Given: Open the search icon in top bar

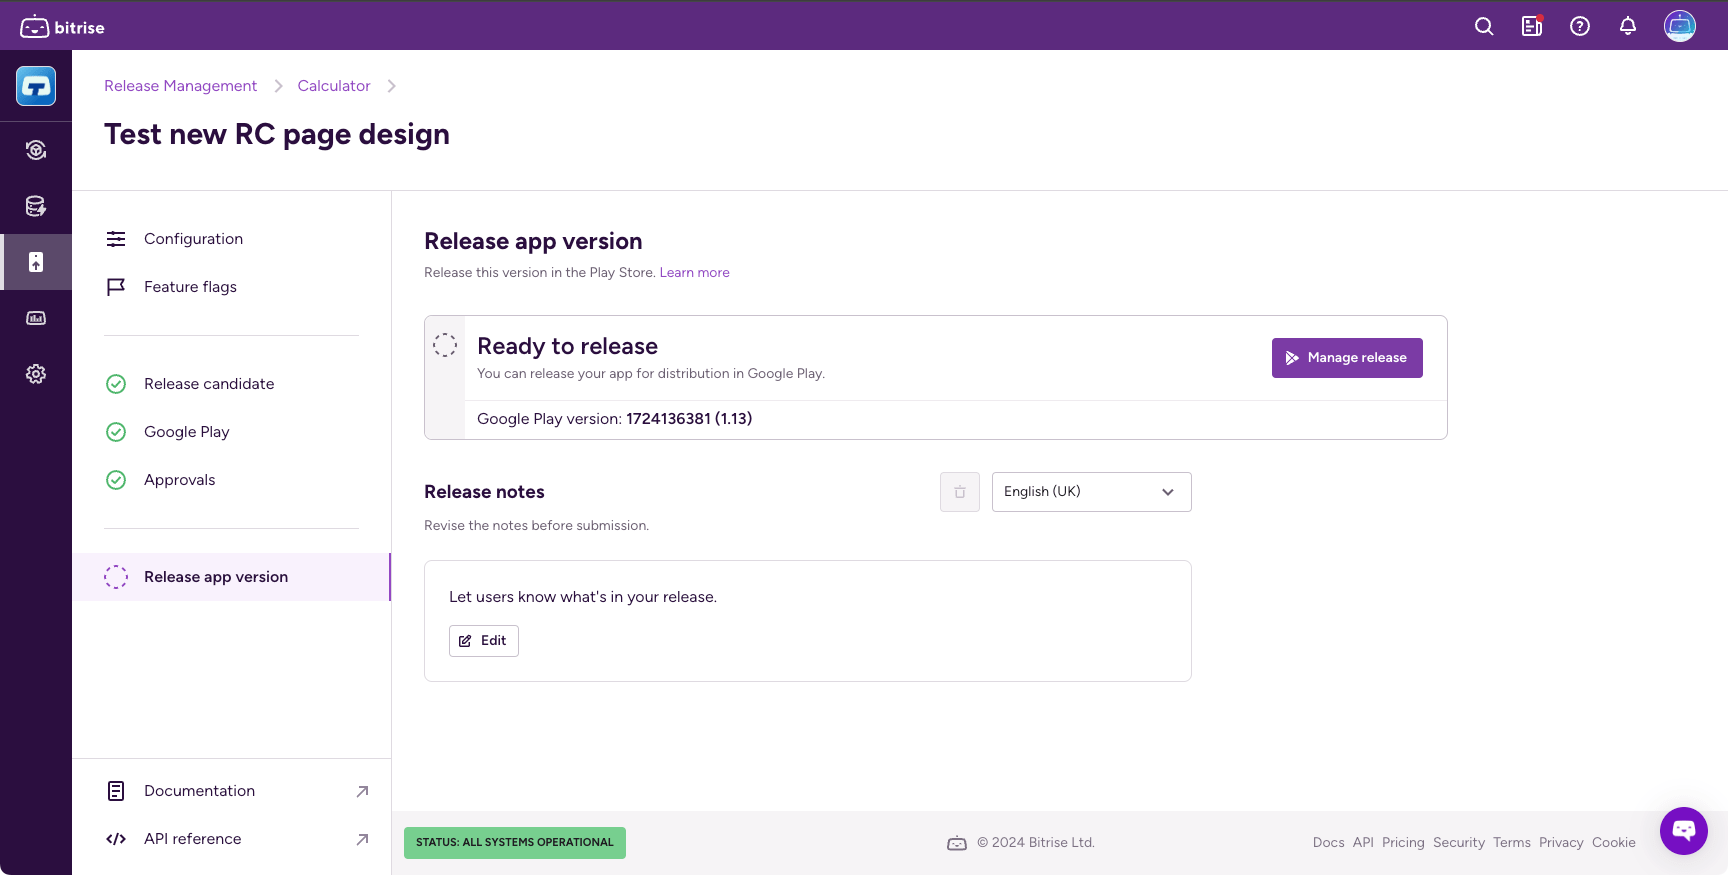Looking at the screenshot, I should click(1484, 27).
